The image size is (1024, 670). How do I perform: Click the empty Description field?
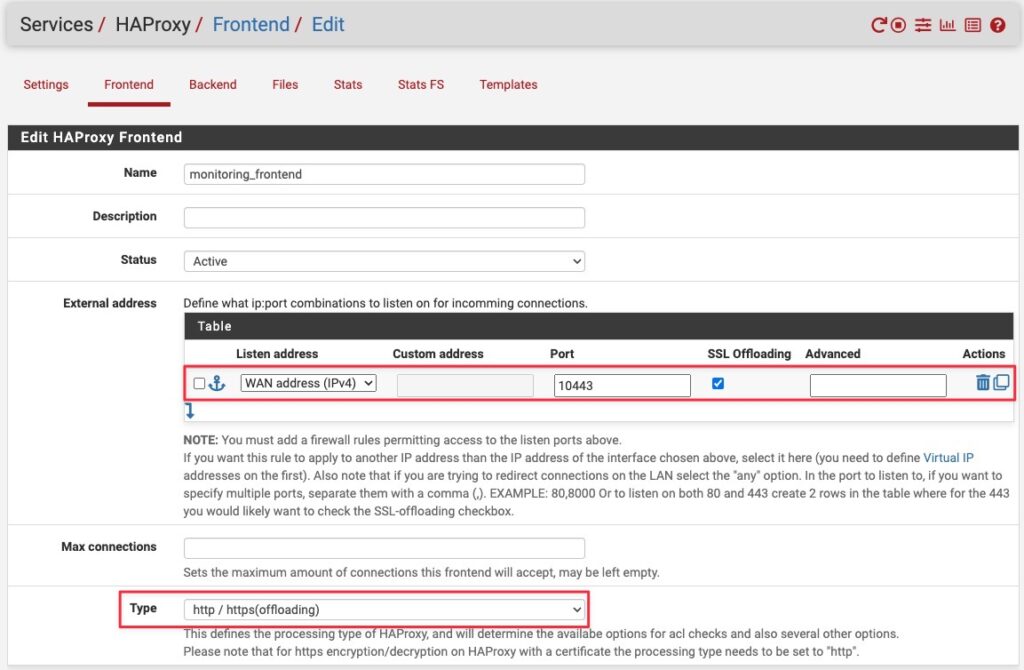384,217
